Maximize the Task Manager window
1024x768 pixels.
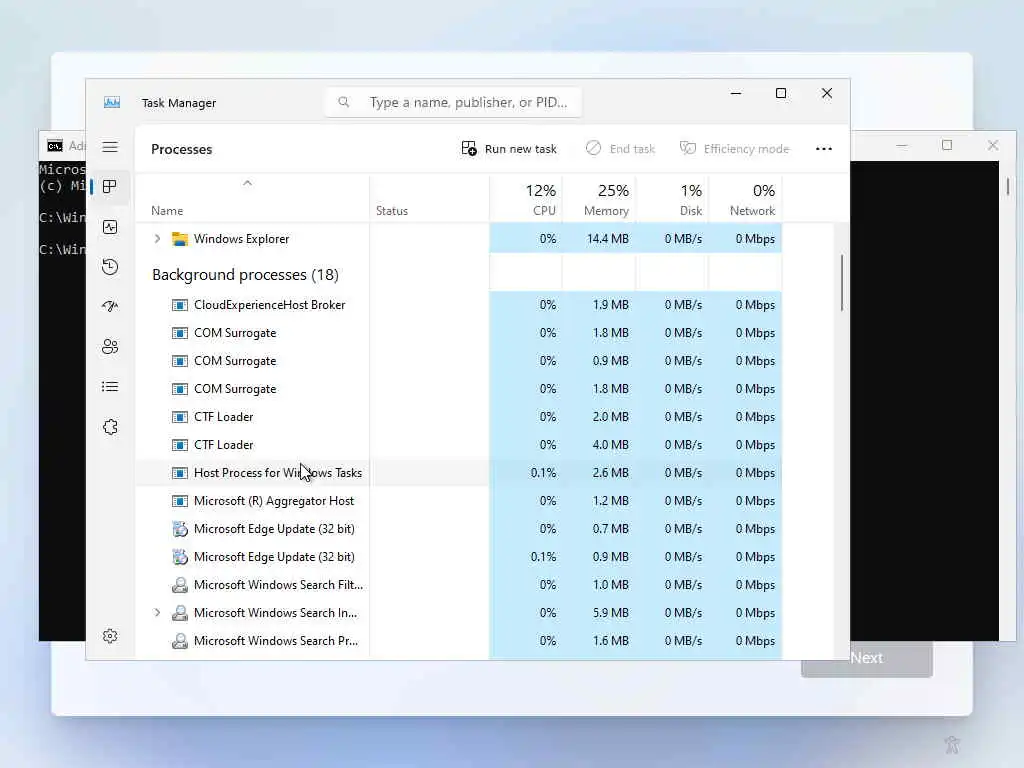coord(780,93)
